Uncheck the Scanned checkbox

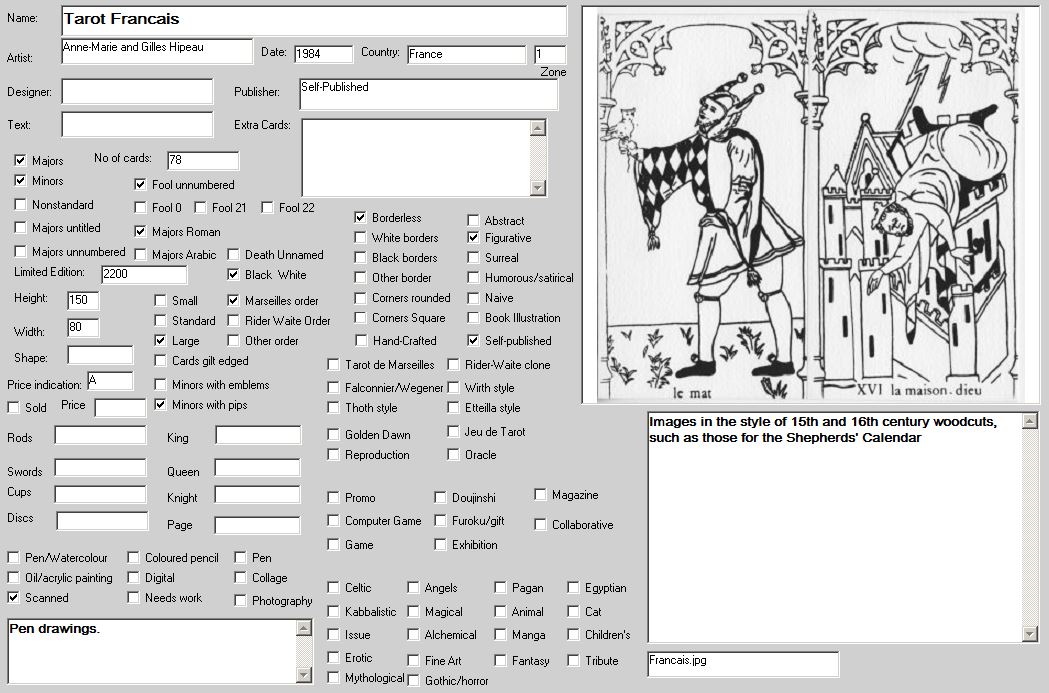coord(14,598)
